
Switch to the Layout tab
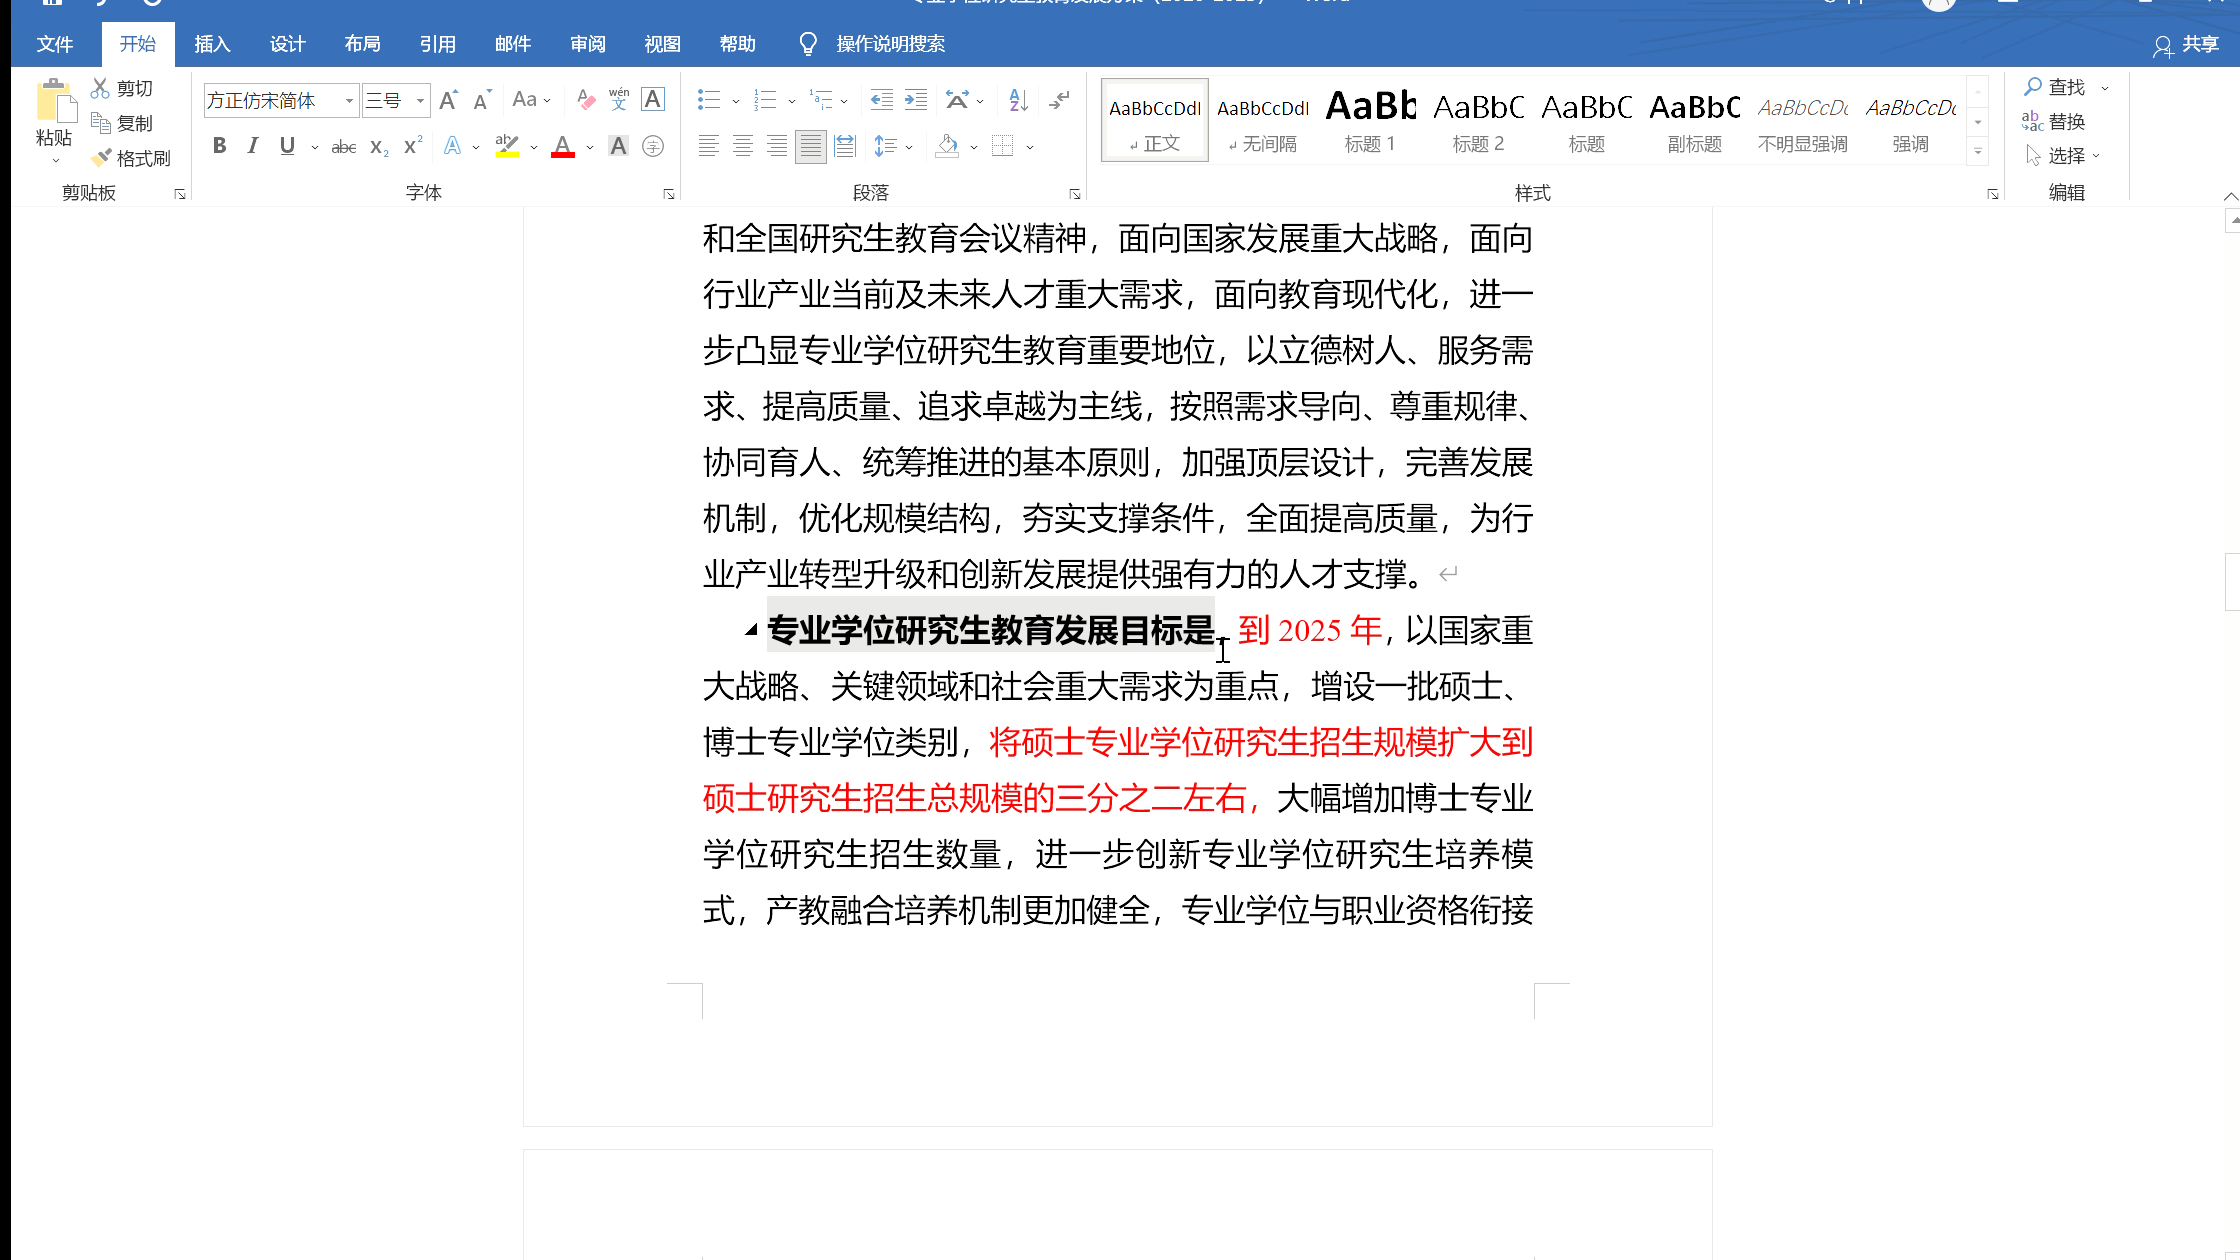tap(362, 44)
